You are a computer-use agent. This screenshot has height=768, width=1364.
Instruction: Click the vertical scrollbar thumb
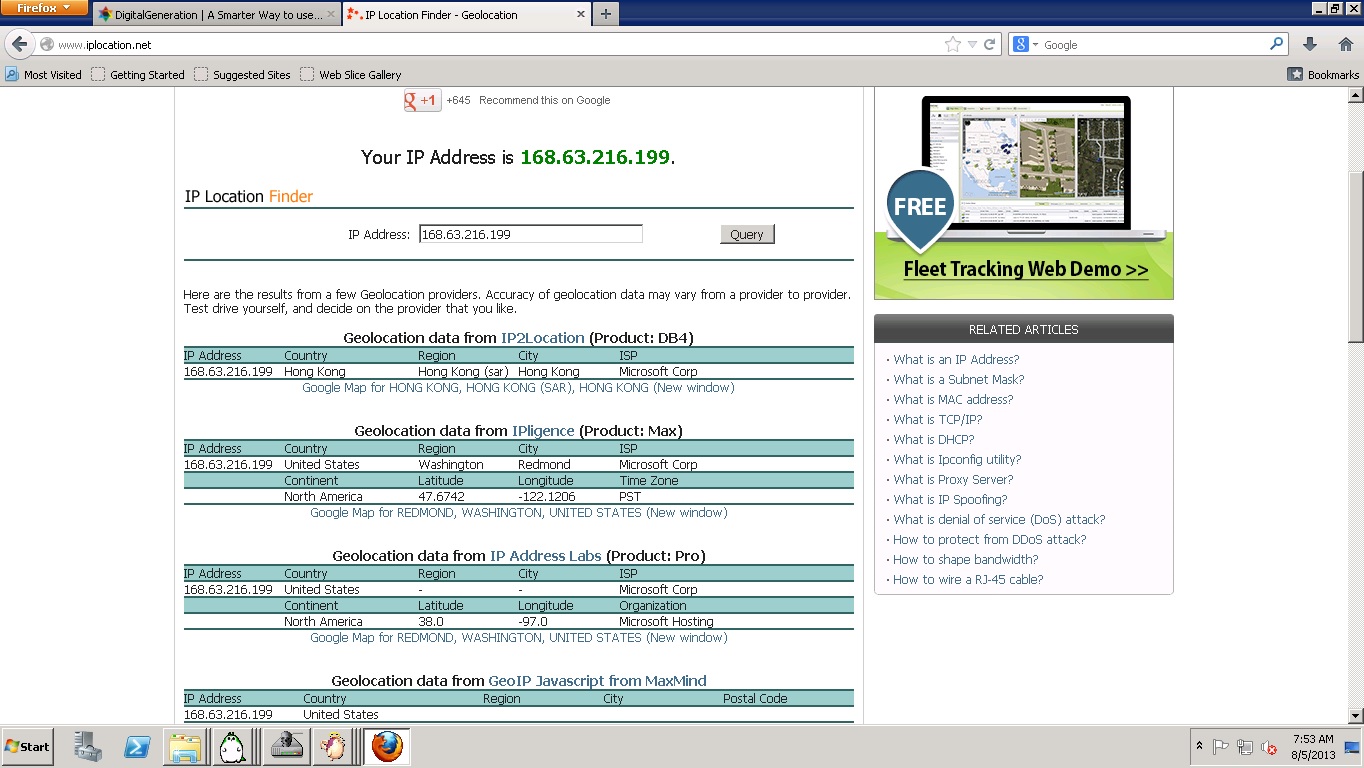coord(1356,257)
